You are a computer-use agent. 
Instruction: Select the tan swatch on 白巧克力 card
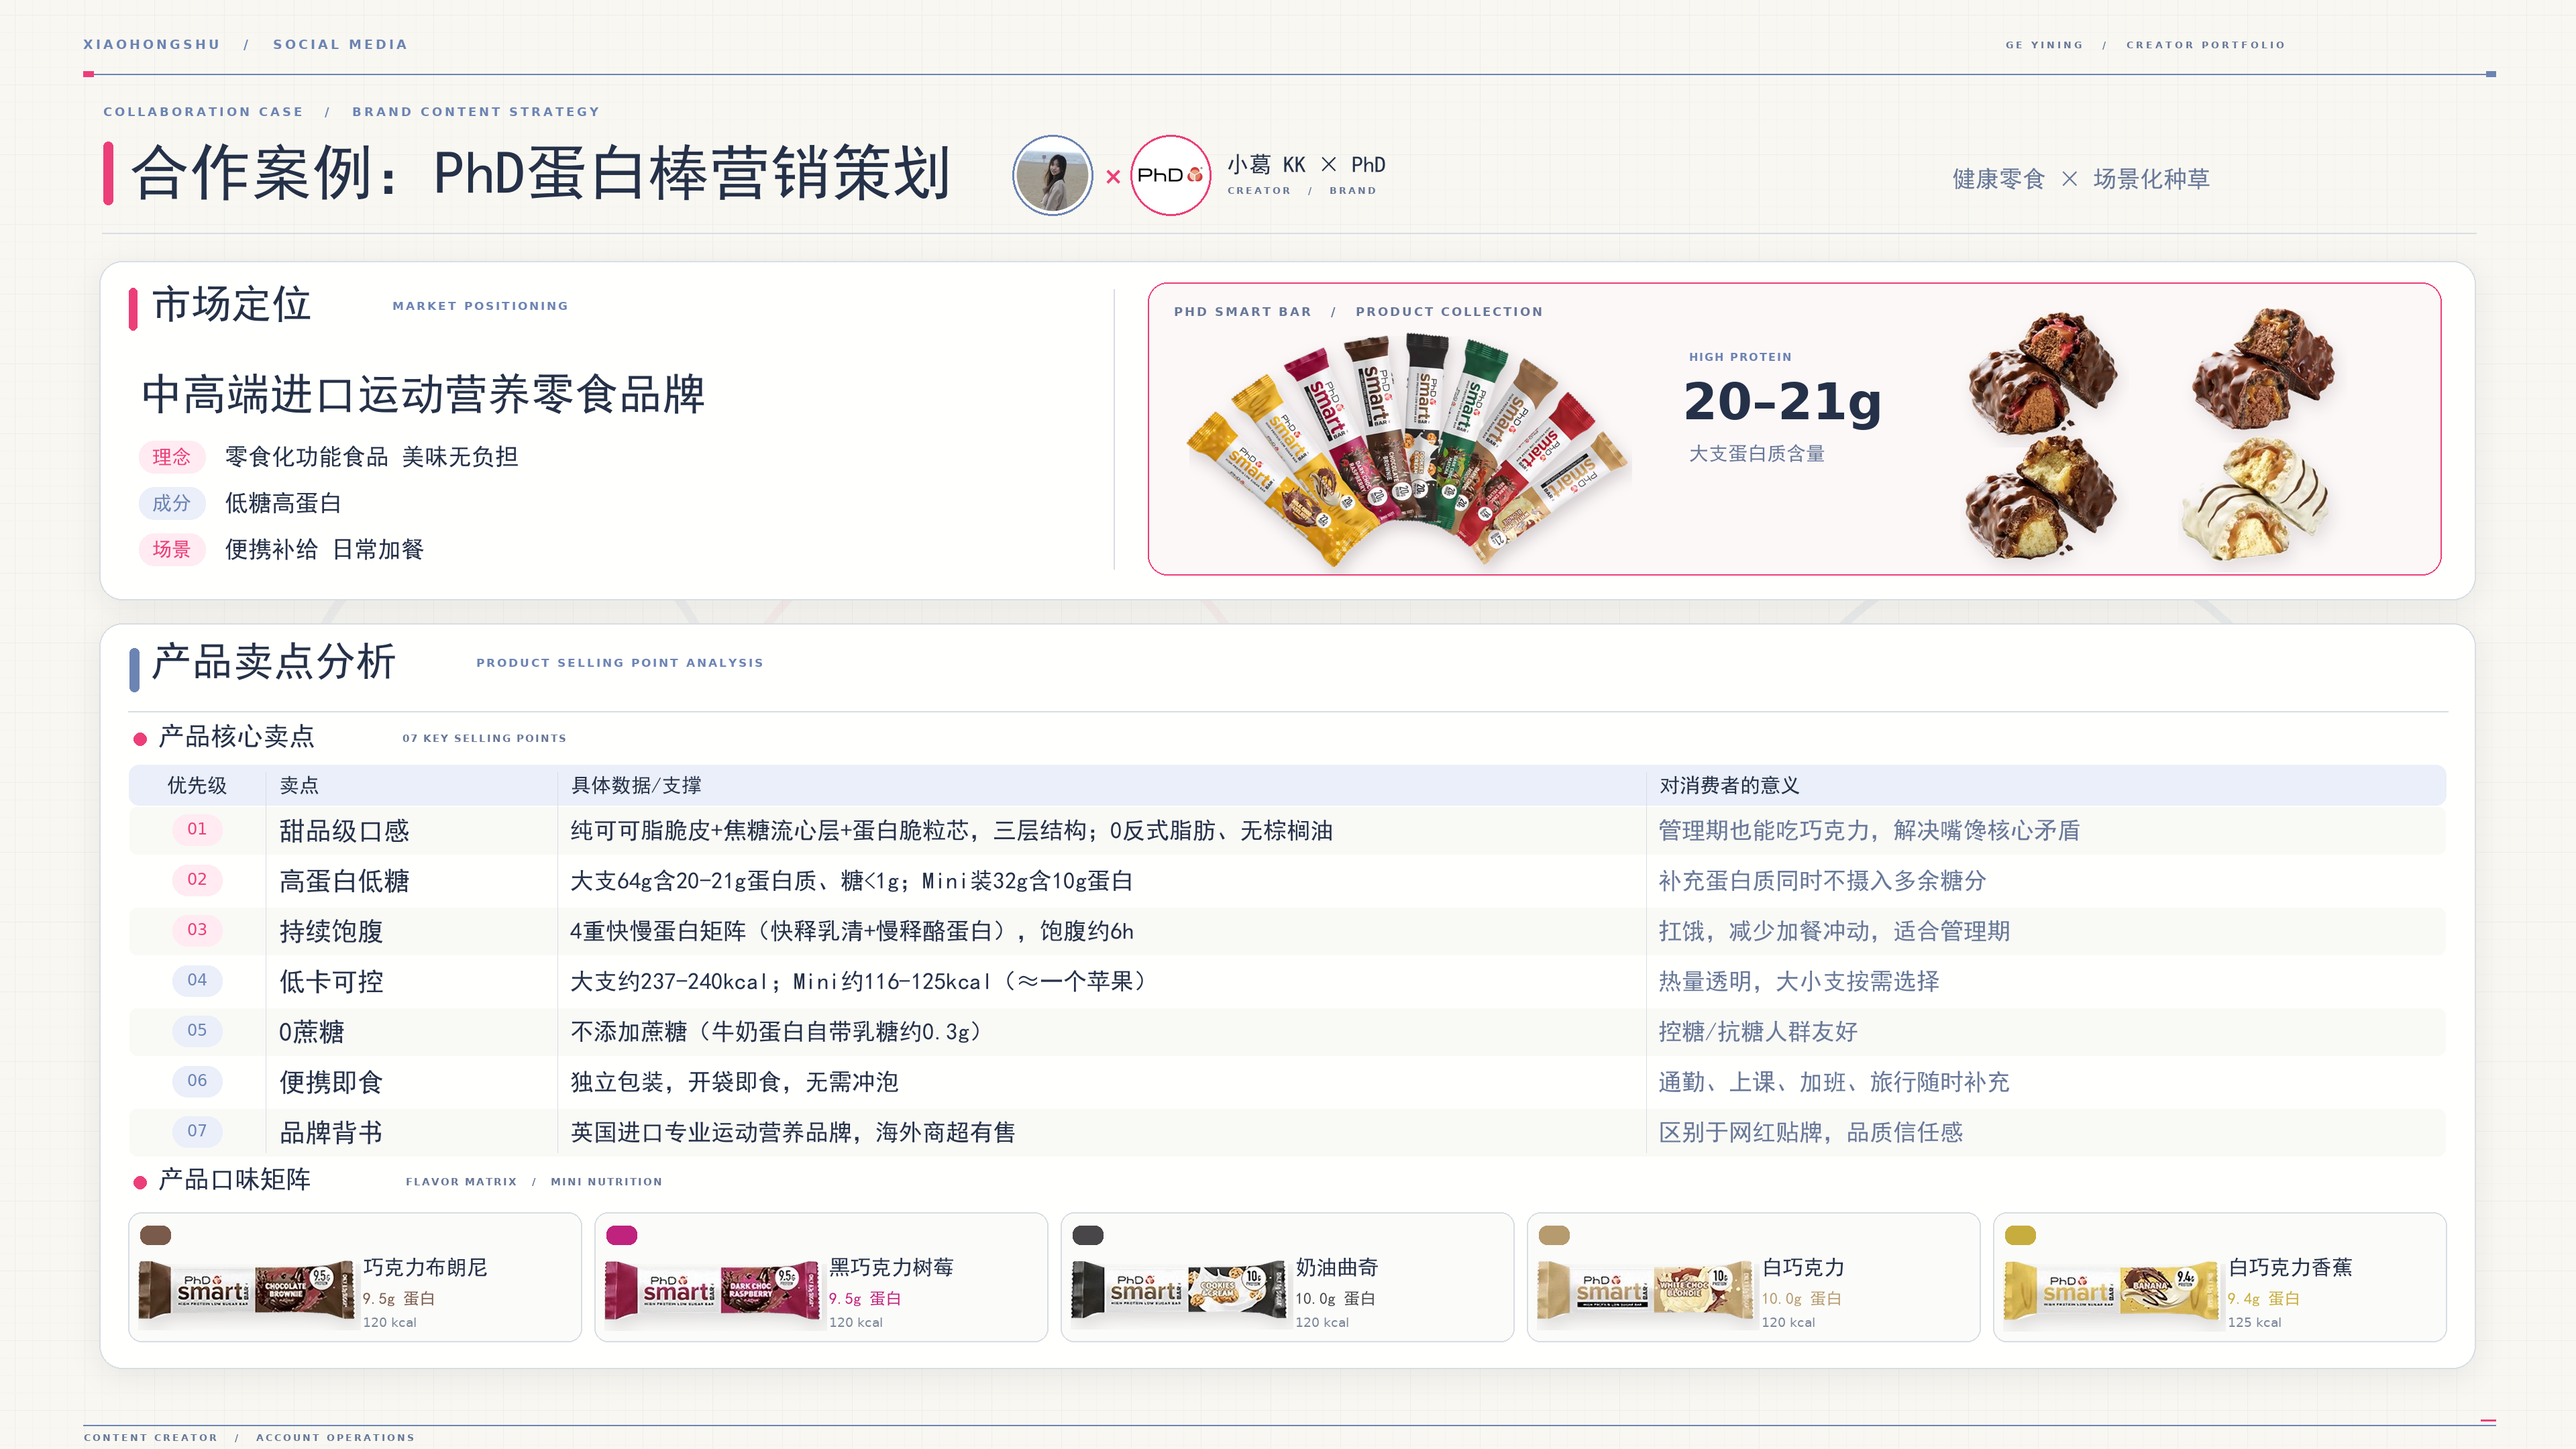pos(1553,1235)
